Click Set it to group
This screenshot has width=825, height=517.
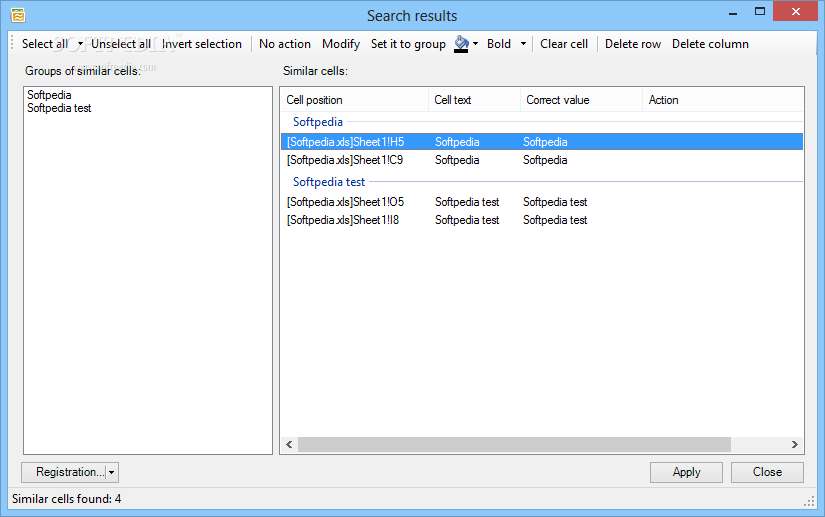(408, 44)
